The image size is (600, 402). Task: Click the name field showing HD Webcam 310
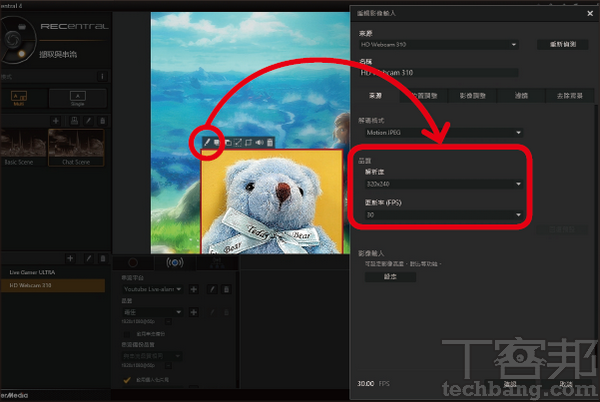(439, 73)
